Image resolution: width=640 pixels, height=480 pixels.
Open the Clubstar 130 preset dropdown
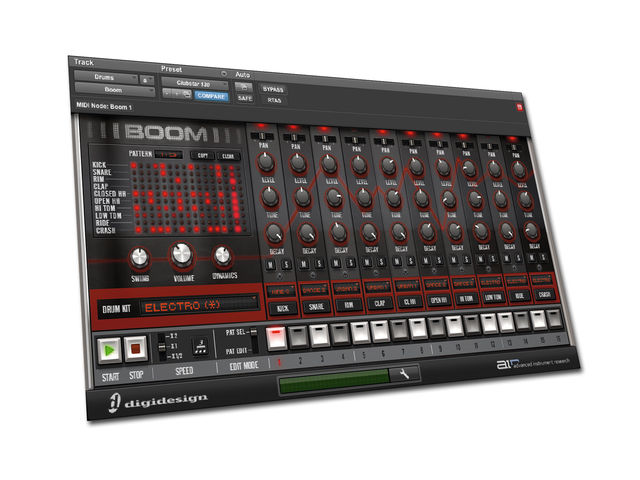pos(195,83)
